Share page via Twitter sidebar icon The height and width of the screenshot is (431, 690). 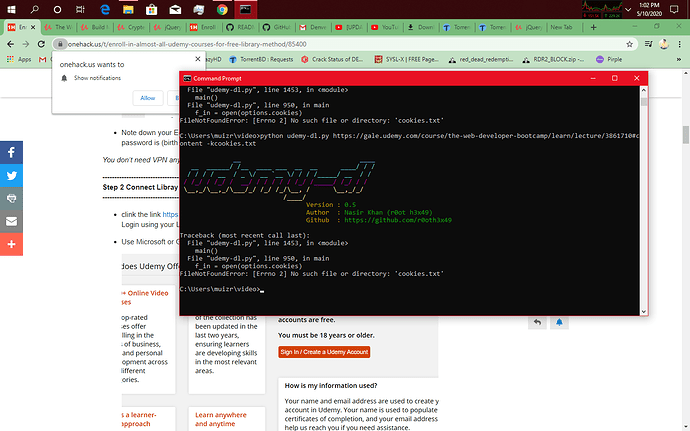pos(11,176)
